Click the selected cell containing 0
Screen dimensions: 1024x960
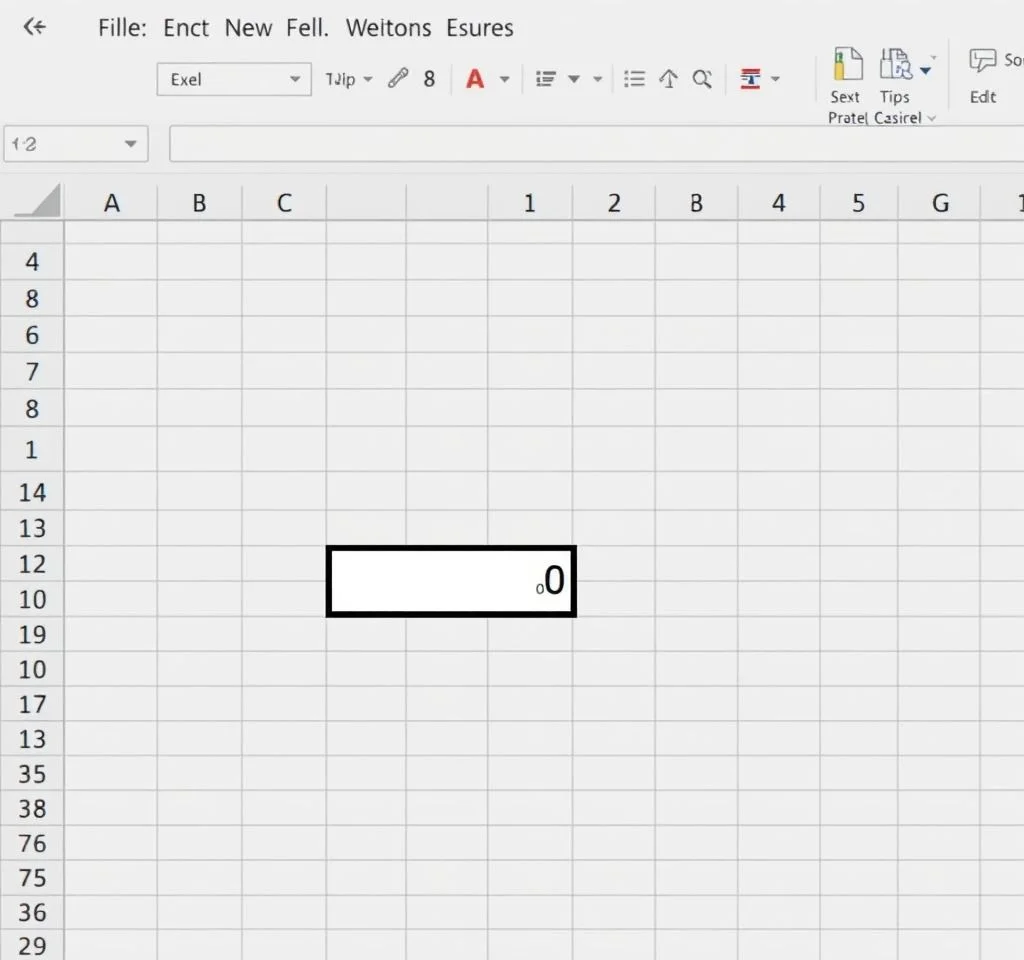[451, 581]
